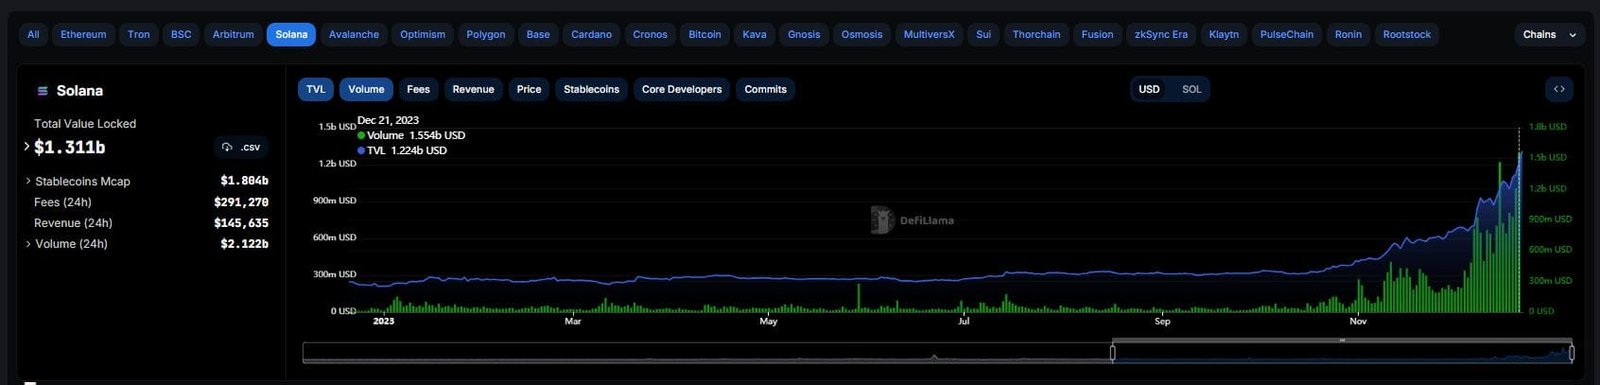Screen dimensions: 1600x385
Task: Open the Rootstock chain page
Action: tap(1407, 34)
